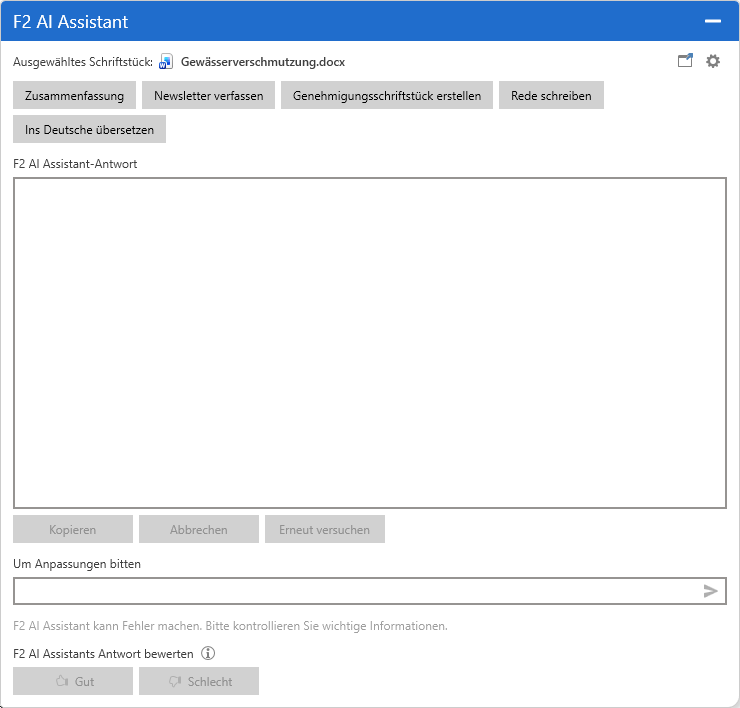Click the pop-out window icon
This screenshot has width=740, height=708.
pos(685,61)
